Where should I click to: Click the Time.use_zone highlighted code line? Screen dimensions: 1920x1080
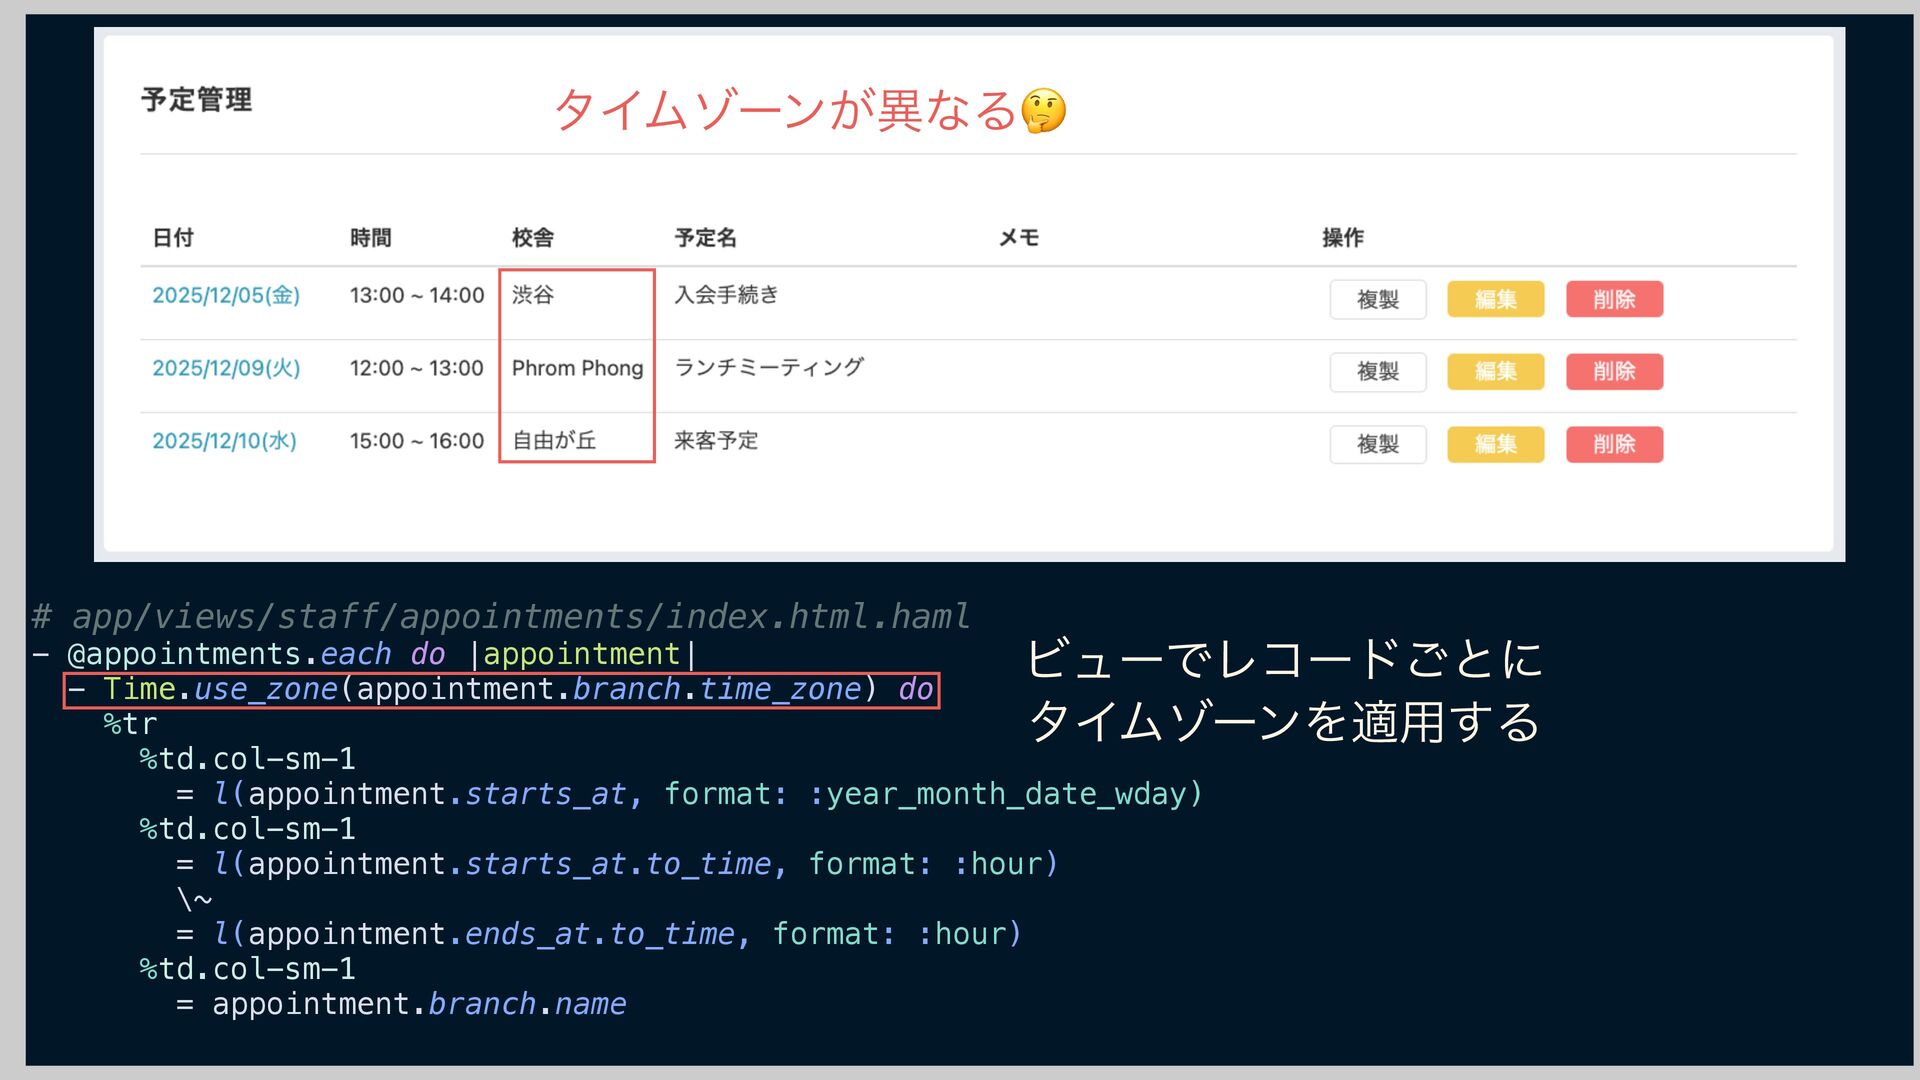pyautogui.click(x=501, y=690)
